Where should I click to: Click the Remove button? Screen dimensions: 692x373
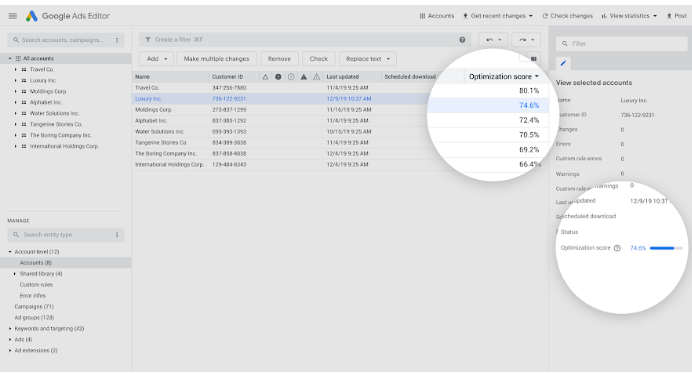[x=279, y=59]
